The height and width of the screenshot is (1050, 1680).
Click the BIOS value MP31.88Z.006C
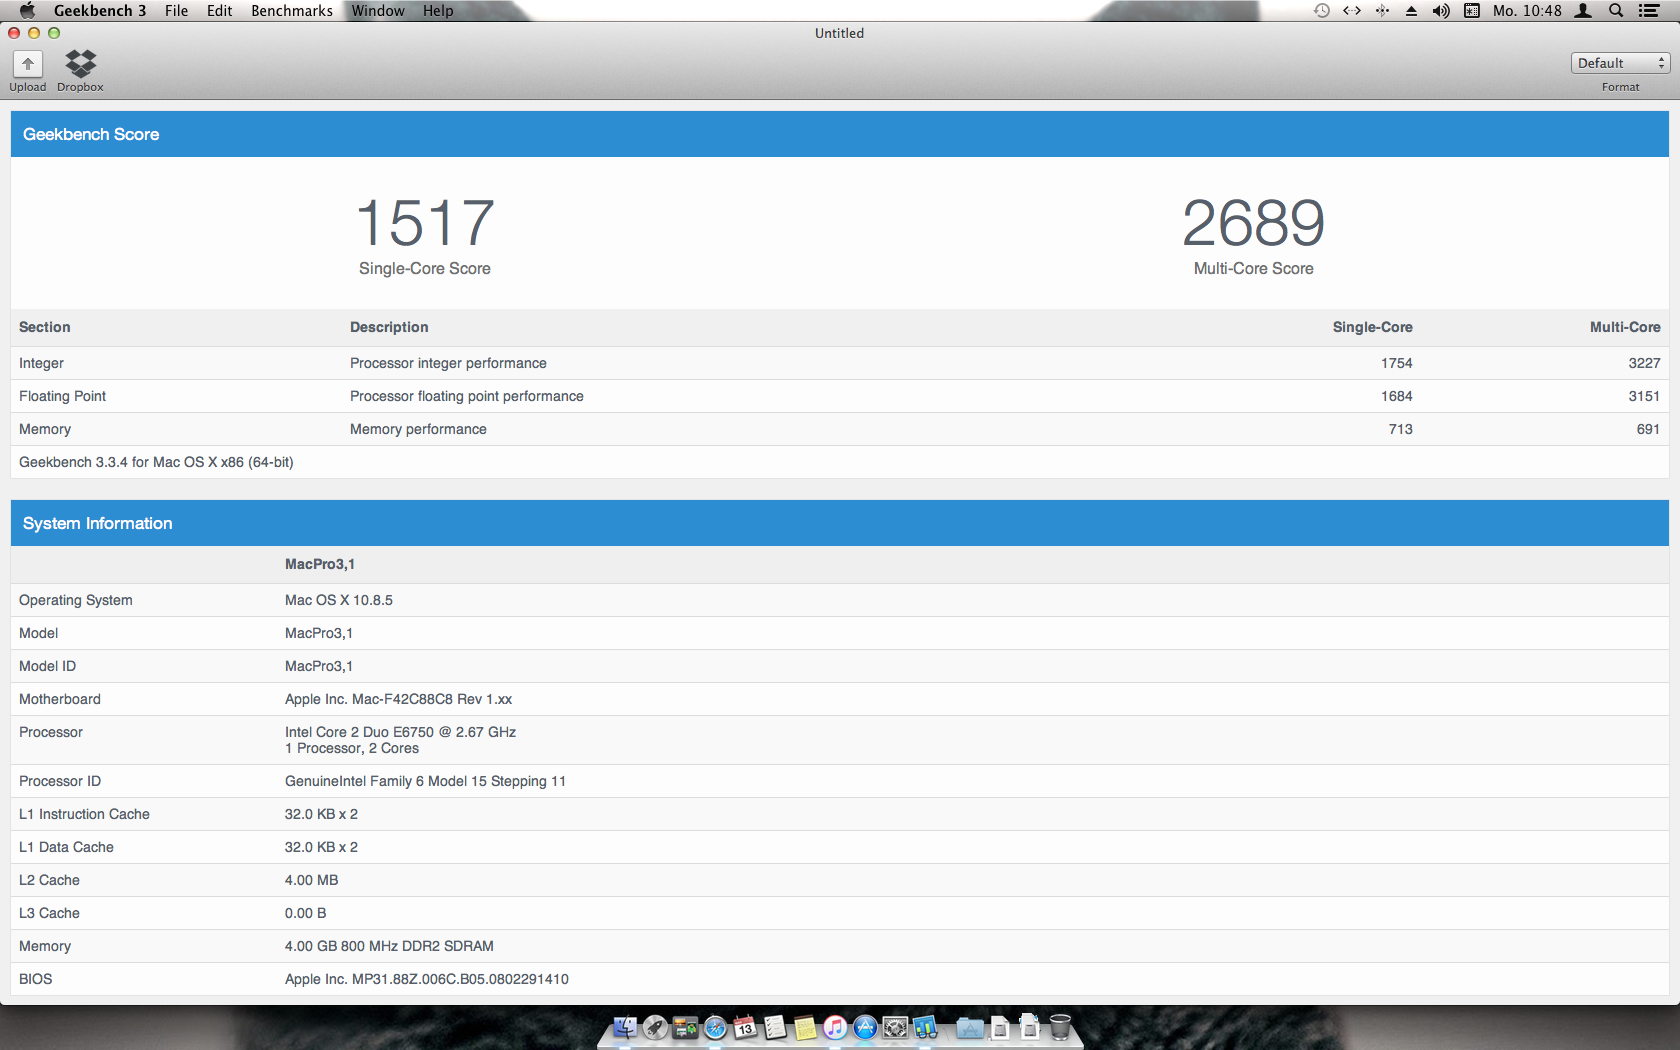(427, 979)
